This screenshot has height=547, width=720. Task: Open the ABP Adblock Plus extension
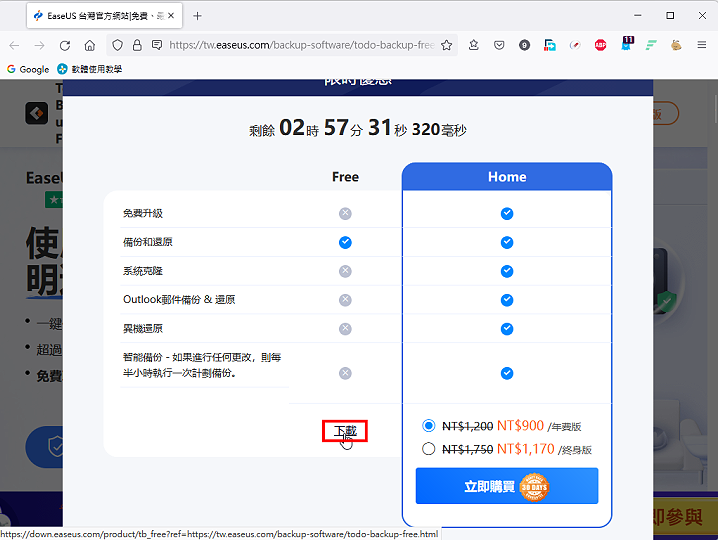(600, 45)
